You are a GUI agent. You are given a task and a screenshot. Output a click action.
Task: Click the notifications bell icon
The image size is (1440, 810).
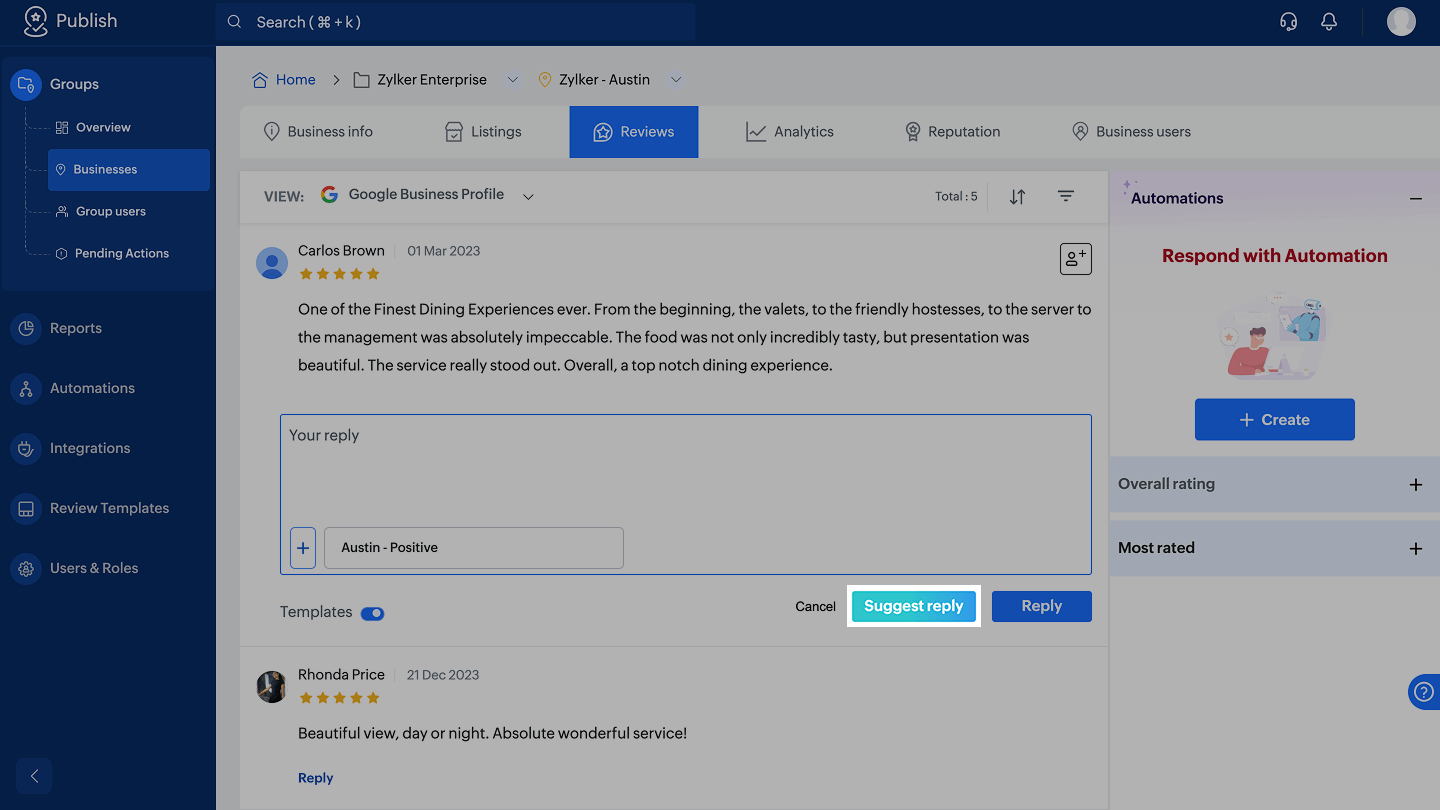point(1329,22)
